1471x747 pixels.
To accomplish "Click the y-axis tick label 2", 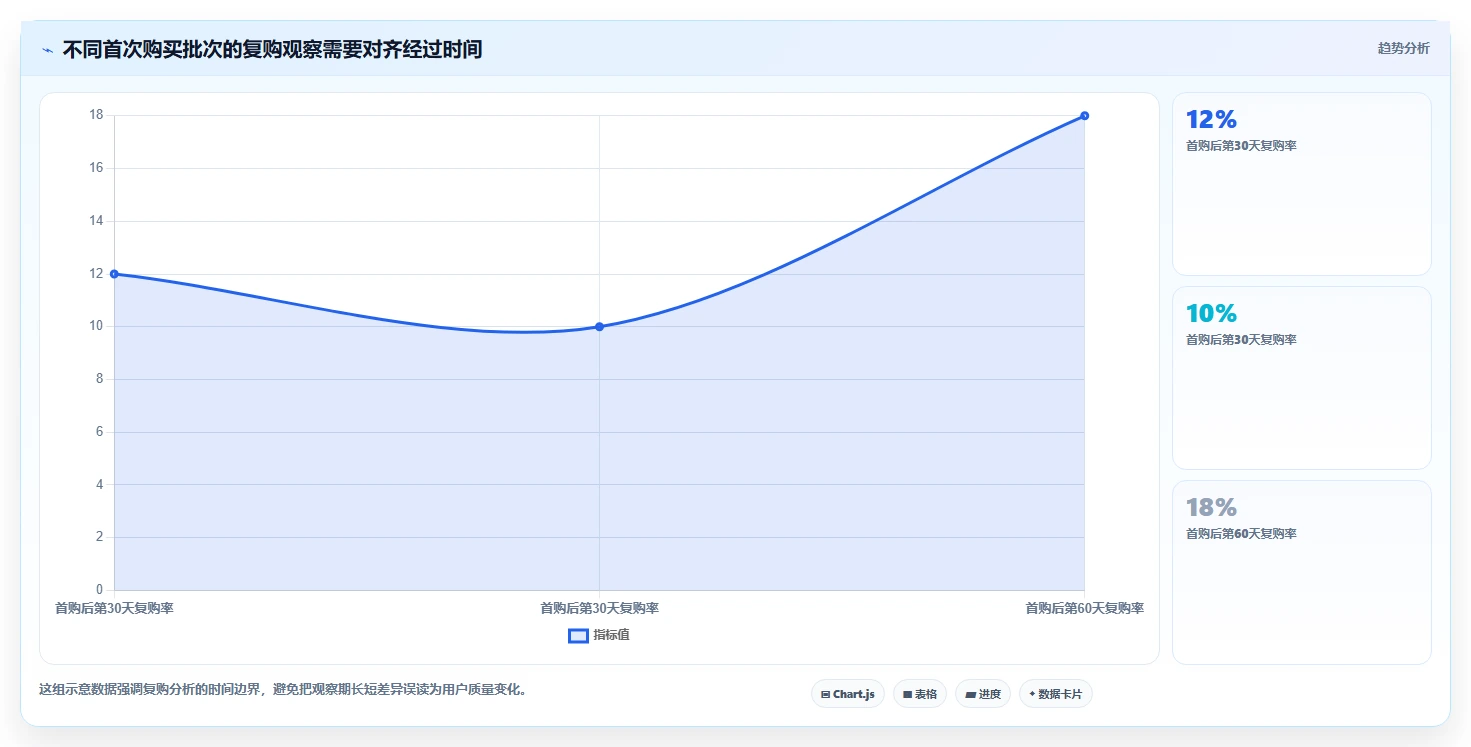I will point(100,537).
